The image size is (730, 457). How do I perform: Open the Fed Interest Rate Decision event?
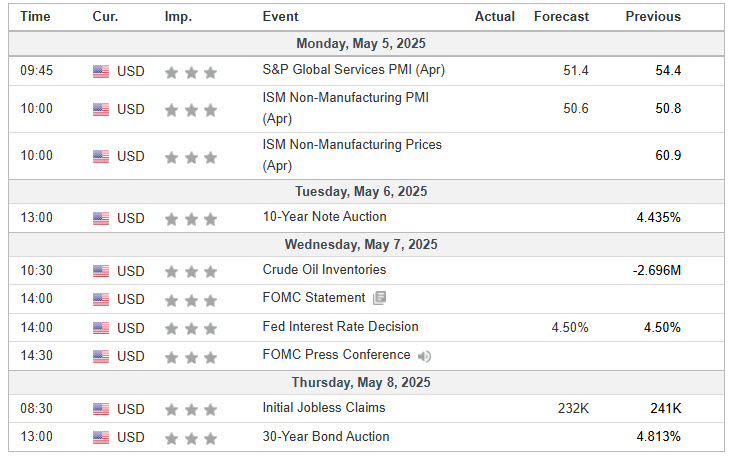pos(340,327)
